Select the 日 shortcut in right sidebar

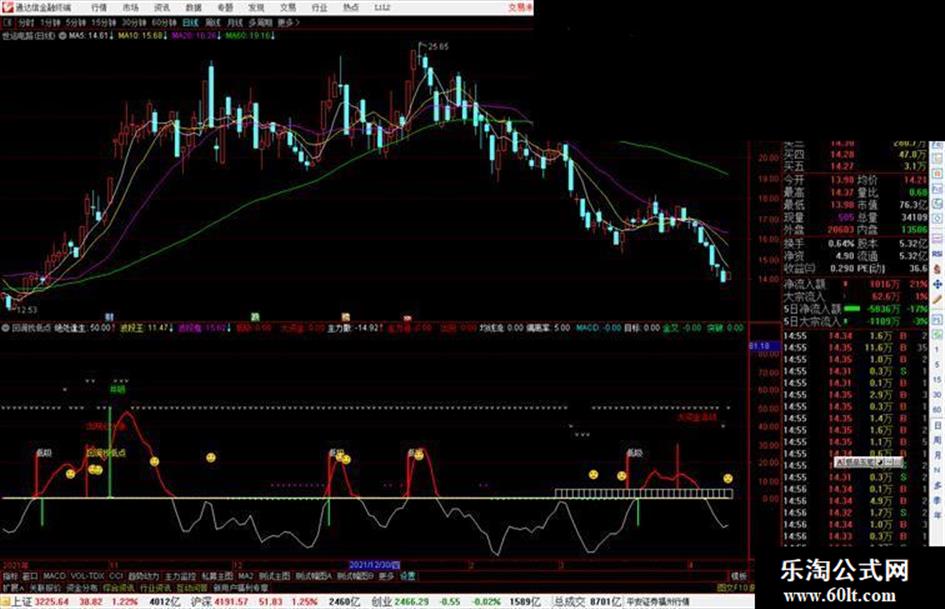[x=937, y=425]
